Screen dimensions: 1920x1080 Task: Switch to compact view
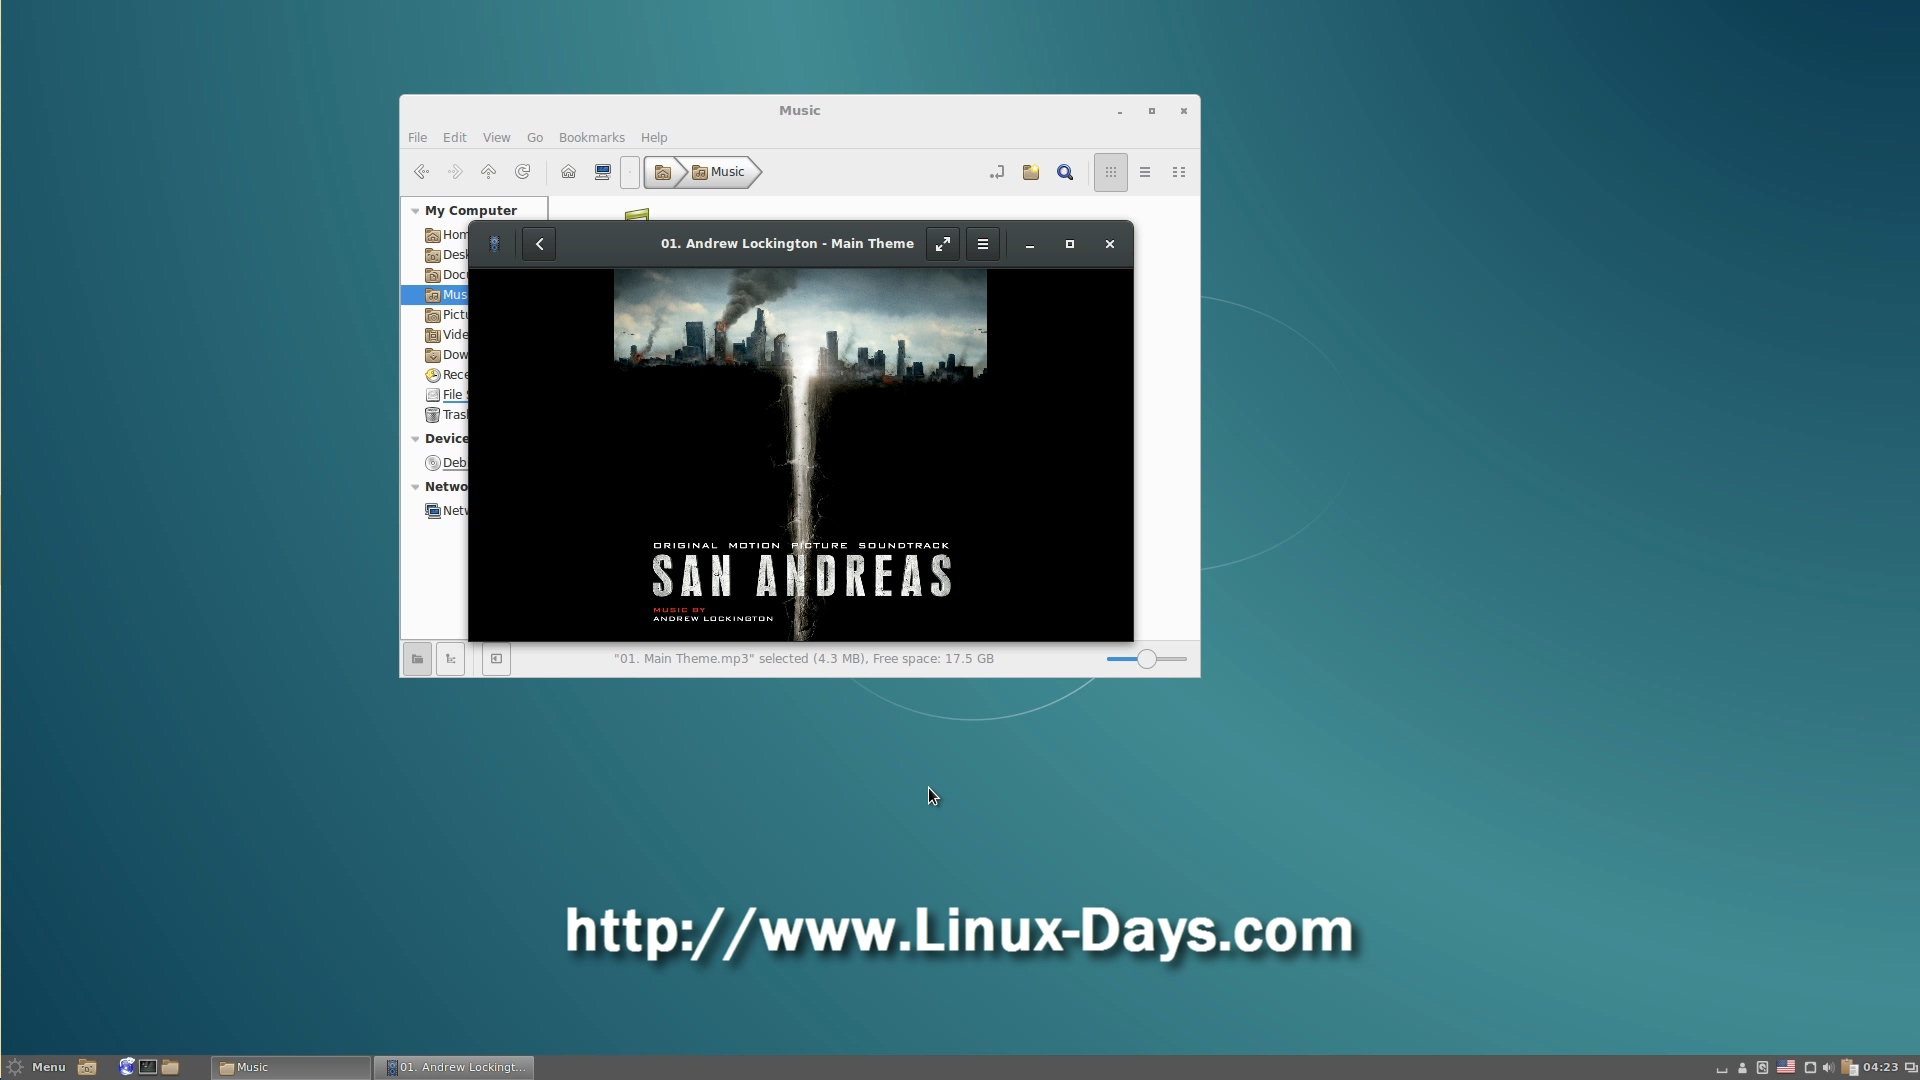pyautogui.click(x=1179, y=172)
